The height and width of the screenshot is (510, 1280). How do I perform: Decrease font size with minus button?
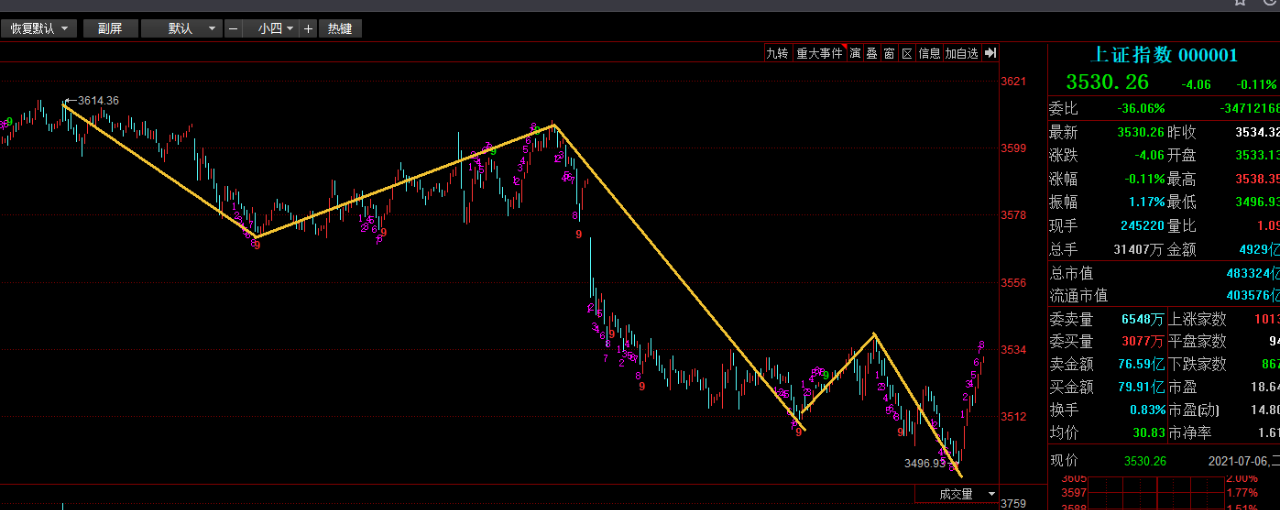(x=233, y=28)
